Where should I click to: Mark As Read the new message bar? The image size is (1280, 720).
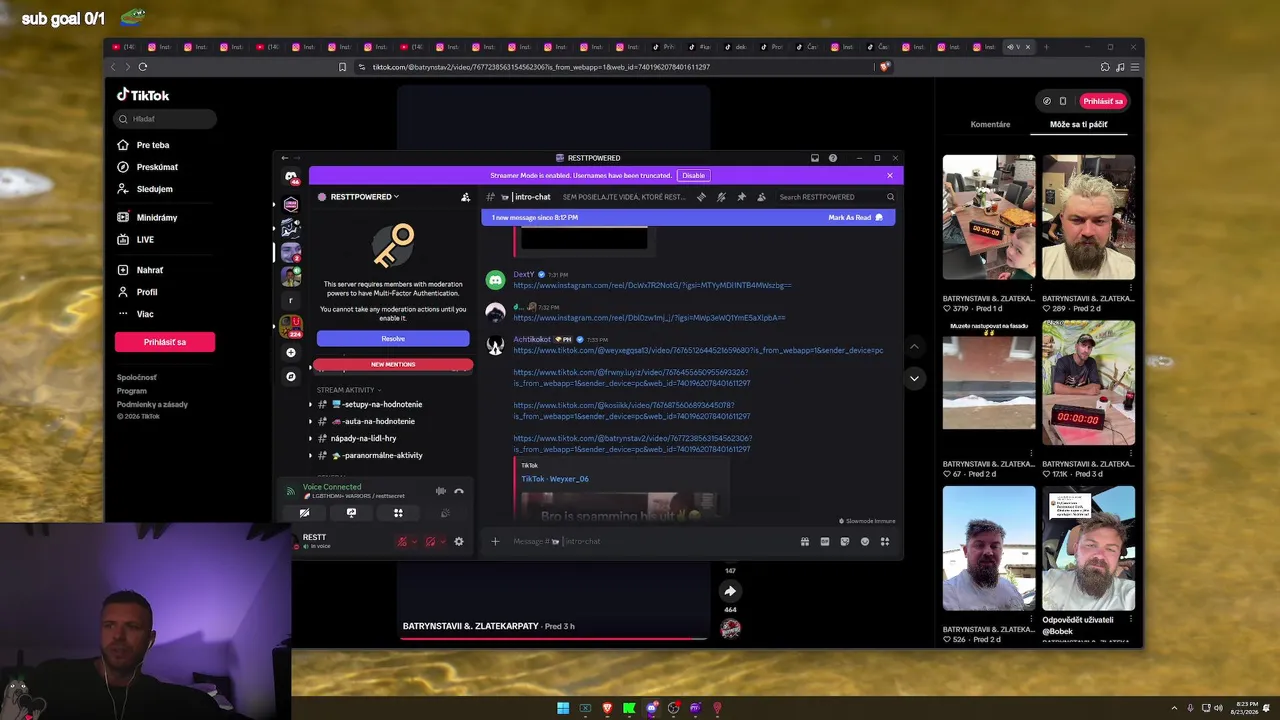coord(855,217)
